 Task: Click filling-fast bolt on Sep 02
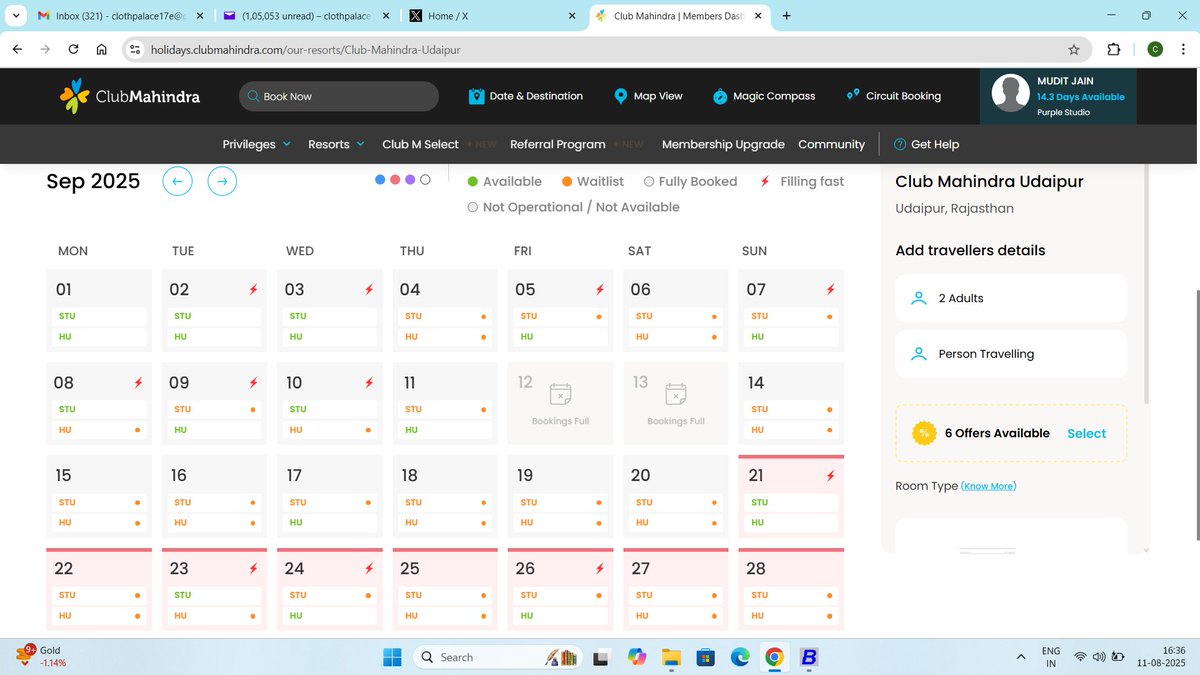click(x=253, y=289)
